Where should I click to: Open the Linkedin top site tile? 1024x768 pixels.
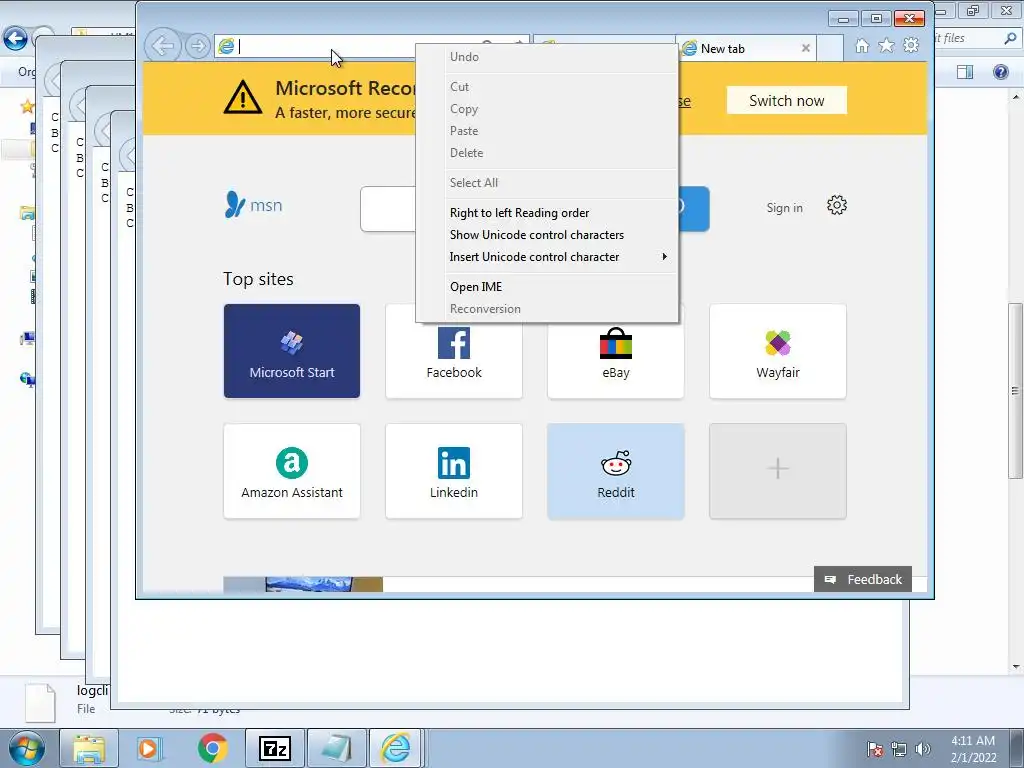(454, 471)
